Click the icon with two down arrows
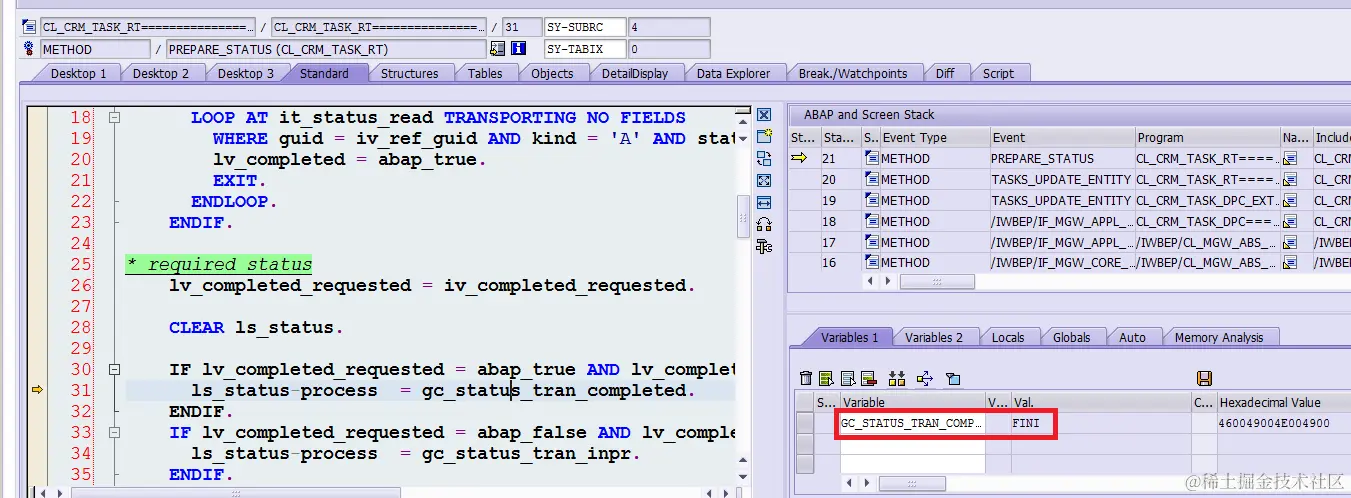The height and width of the screenshot is (498, 1351). pyautogui.click(x=896, y=378)
